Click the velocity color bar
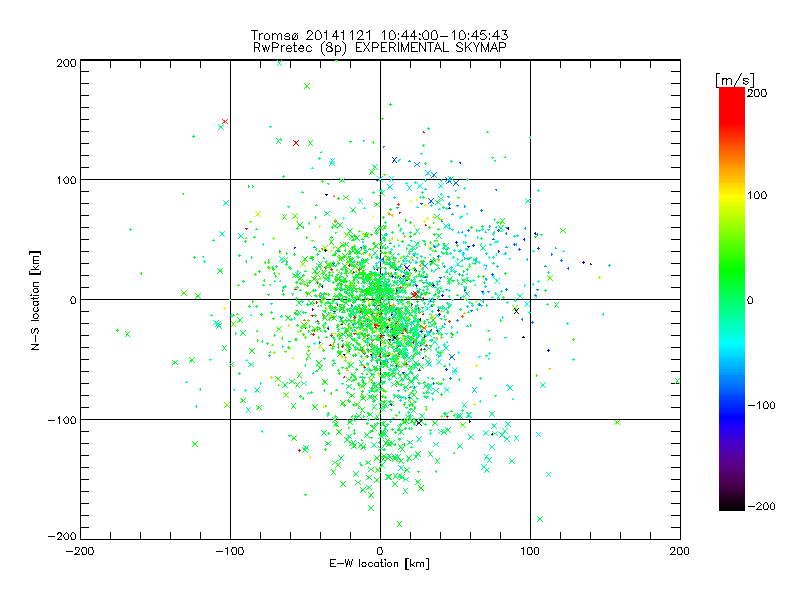 click(x=732, y=299)
